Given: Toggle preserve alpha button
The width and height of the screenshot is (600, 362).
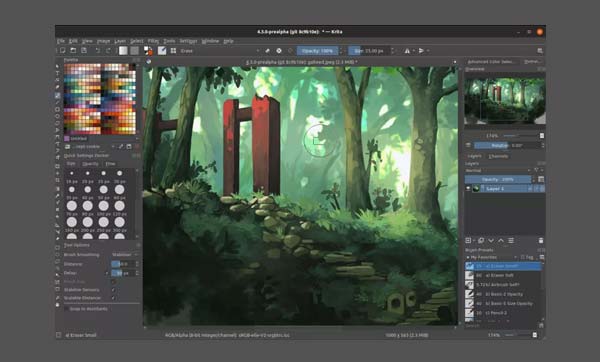Looking at the screenshot, I should [x=279, y=51].
